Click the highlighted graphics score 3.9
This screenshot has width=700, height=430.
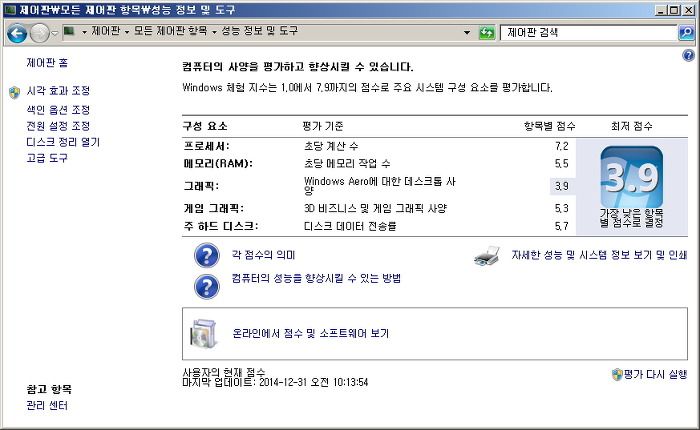click(x=562, y=186)
